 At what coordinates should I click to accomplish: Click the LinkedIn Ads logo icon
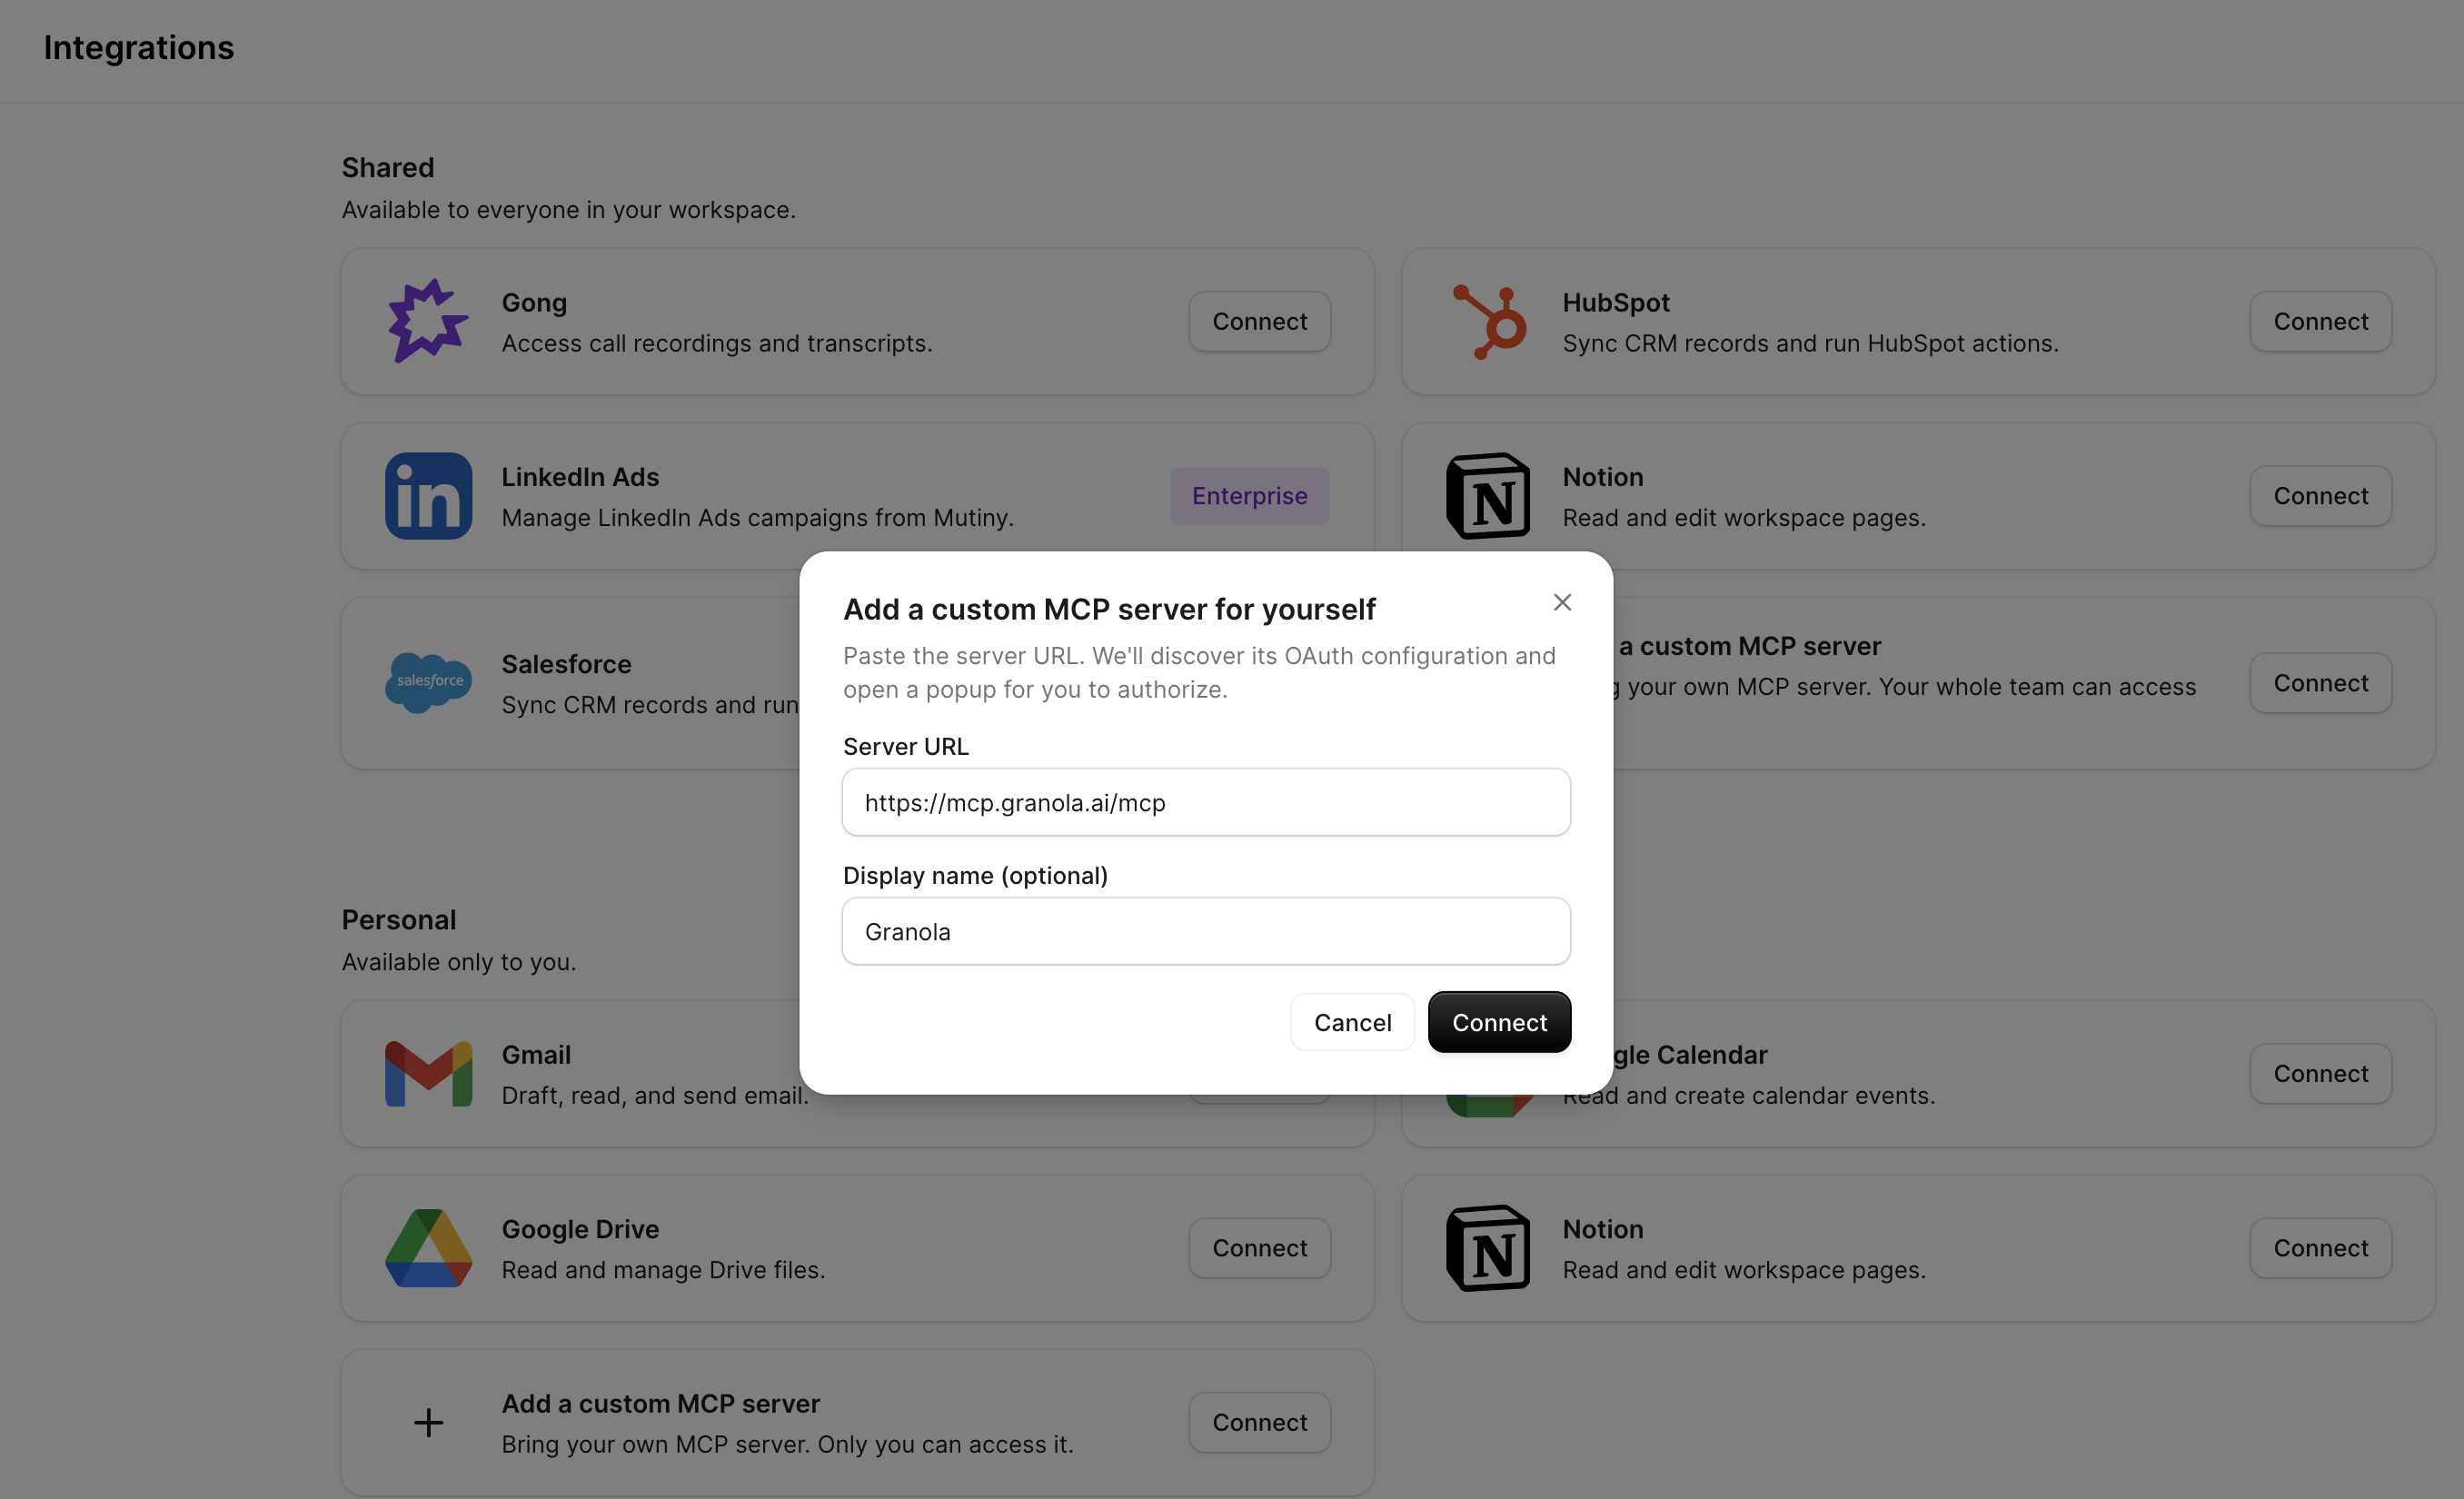point(428,496)
